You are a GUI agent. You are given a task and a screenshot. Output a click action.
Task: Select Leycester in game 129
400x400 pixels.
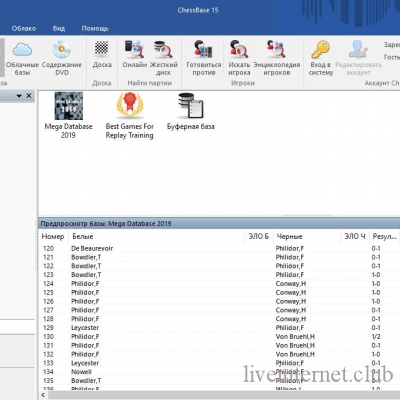click(x=85, y=328)
